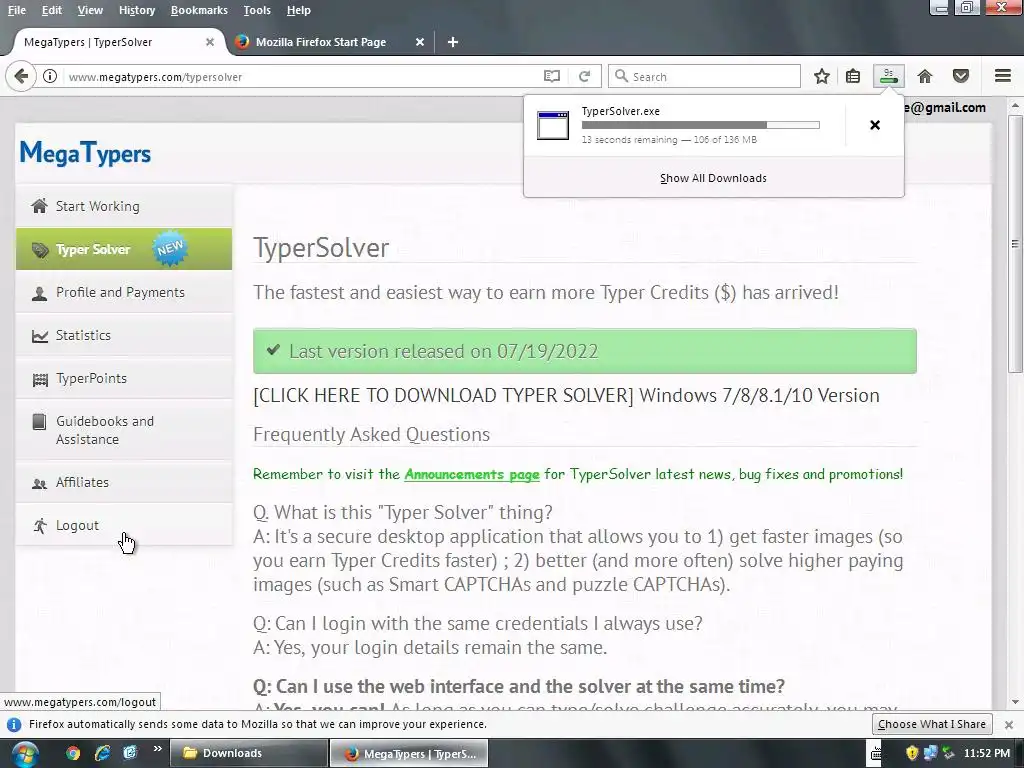Open site information icon in address bar
1024x768 pixels.
(x=50, y=76)
